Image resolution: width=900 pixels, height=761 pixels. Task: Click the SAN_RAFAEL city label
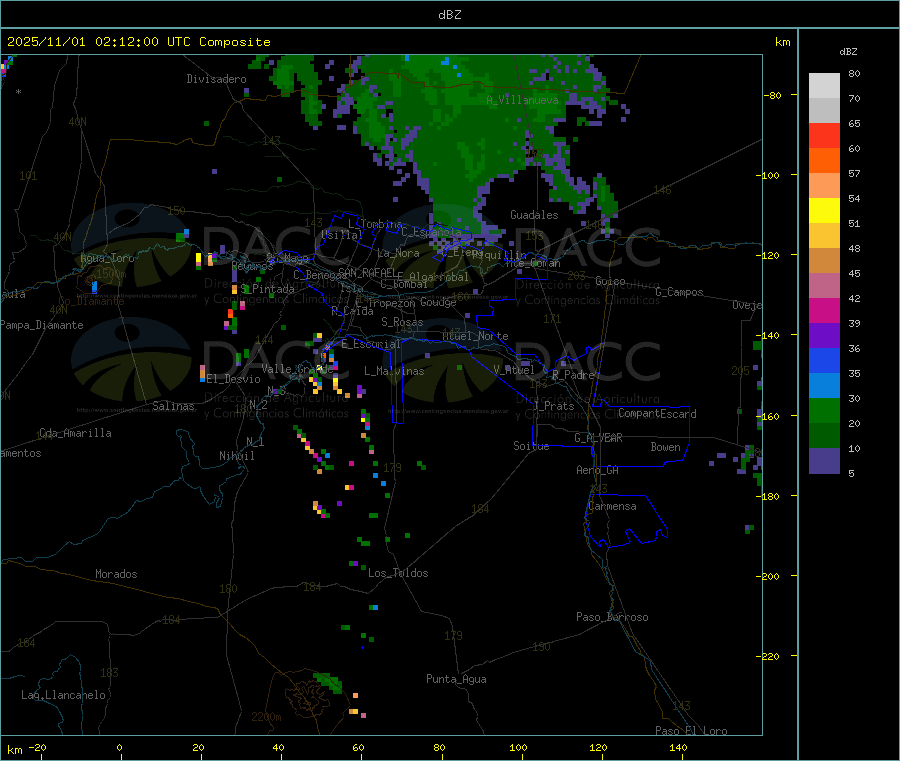tap(367, 272)
